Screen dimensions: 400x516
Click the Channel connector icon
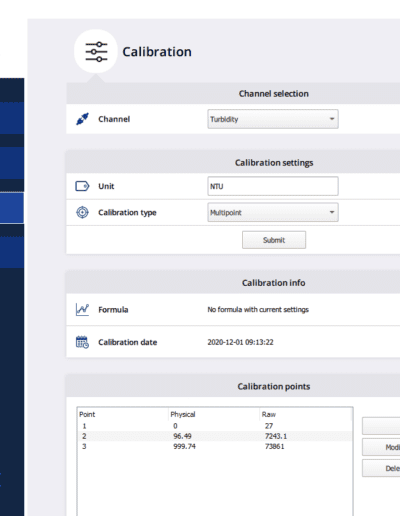coord(82,119)
